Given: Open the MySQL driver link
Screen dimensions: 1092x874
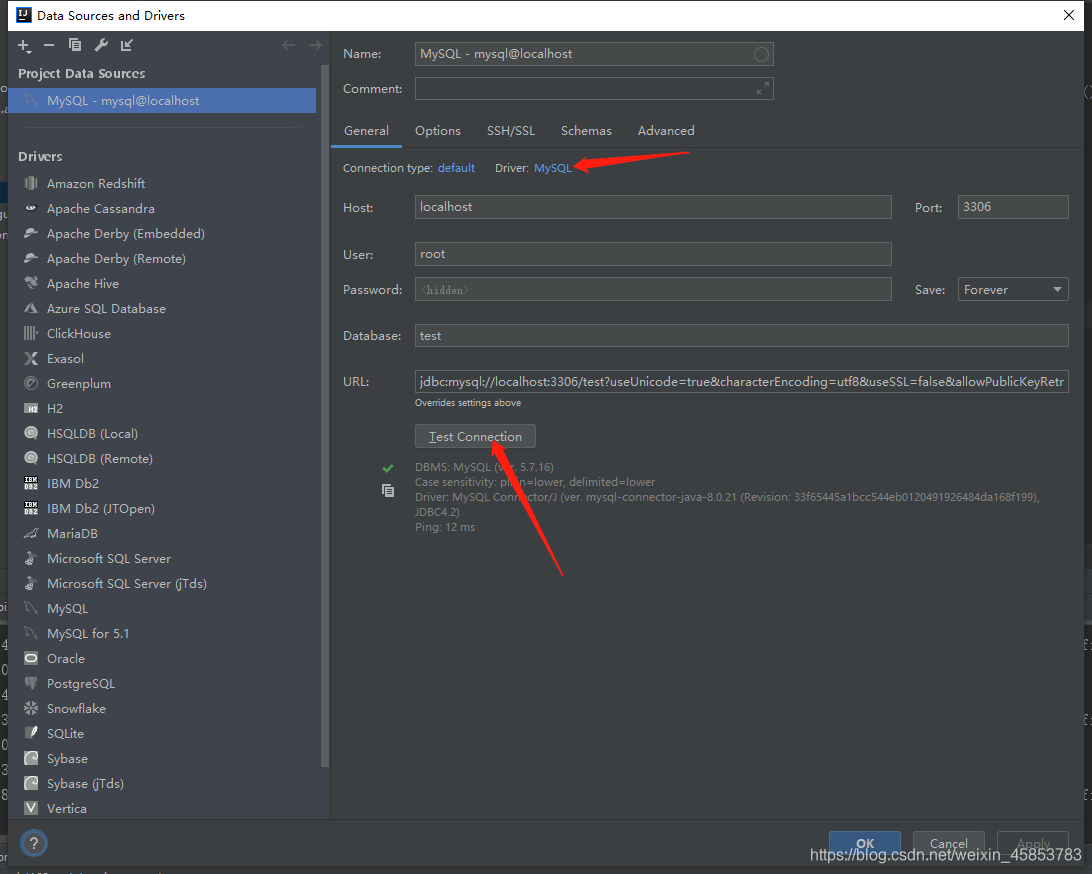Looking at the screenshot, I should [x=553, y=168].
